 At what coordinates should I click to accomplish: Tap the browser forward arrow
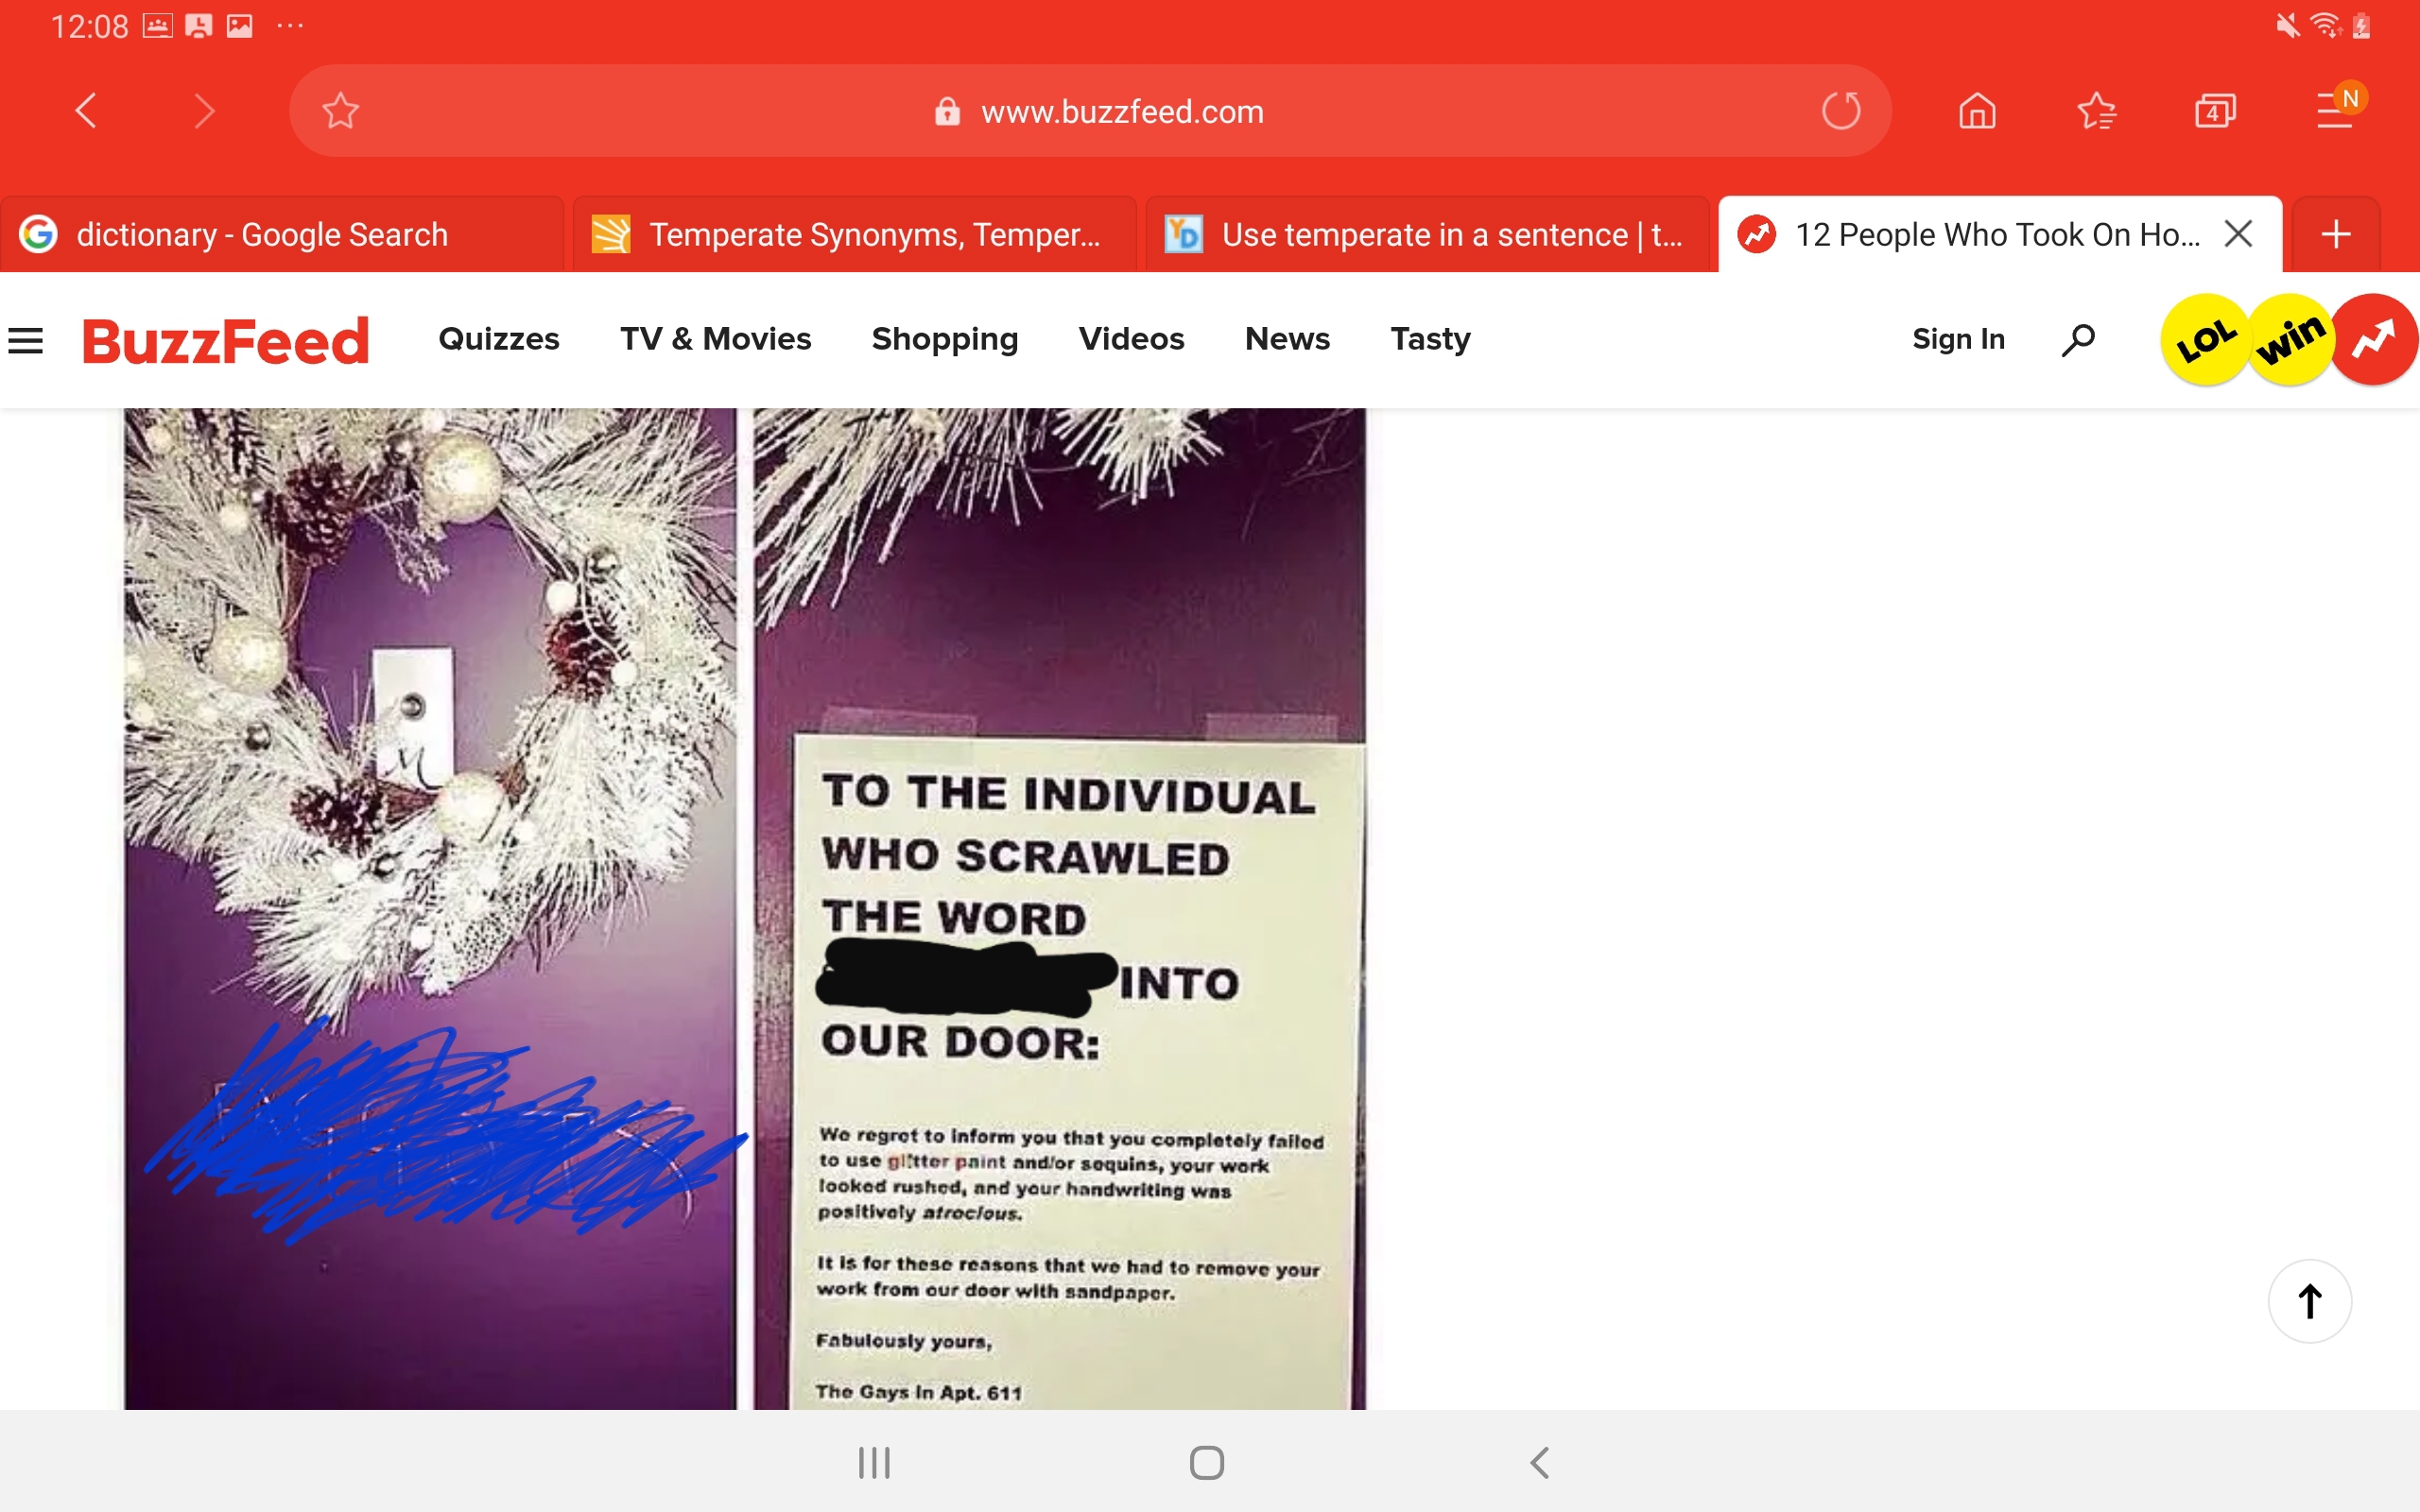204,111
